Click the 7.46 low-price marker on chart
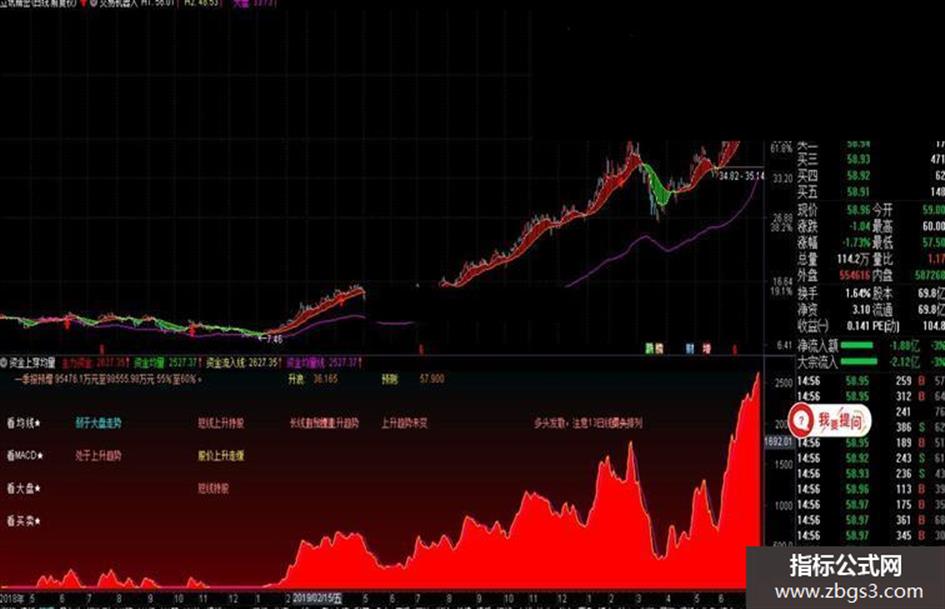This screenshot has width=945, height=609. 269,339
